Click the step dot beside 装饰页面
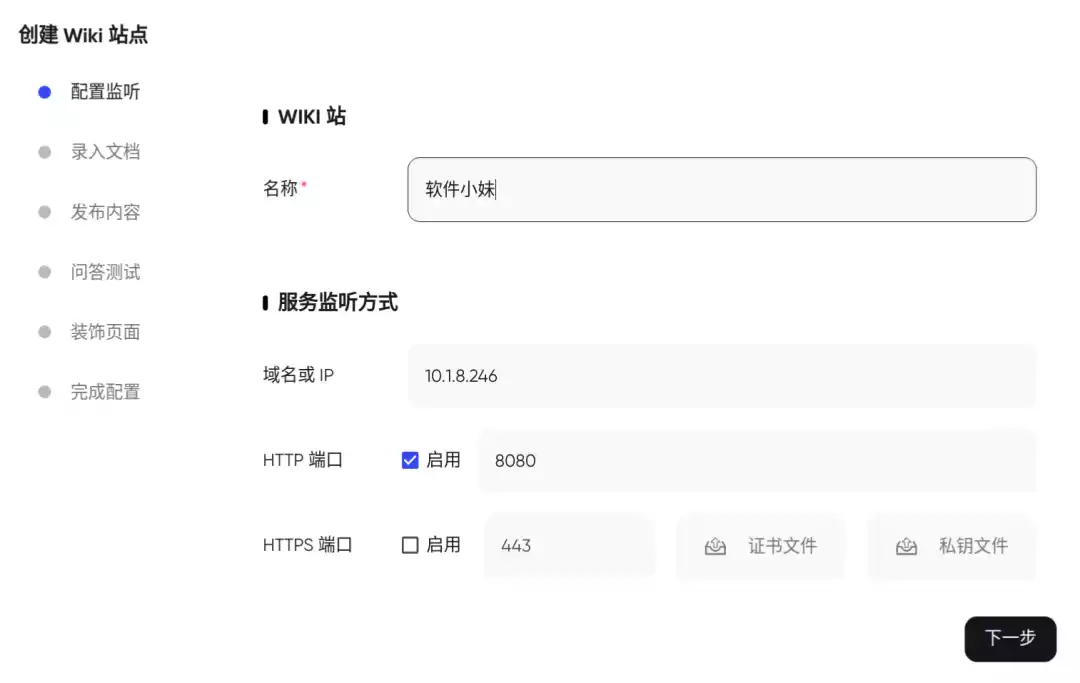 click(x=44, y=331)
